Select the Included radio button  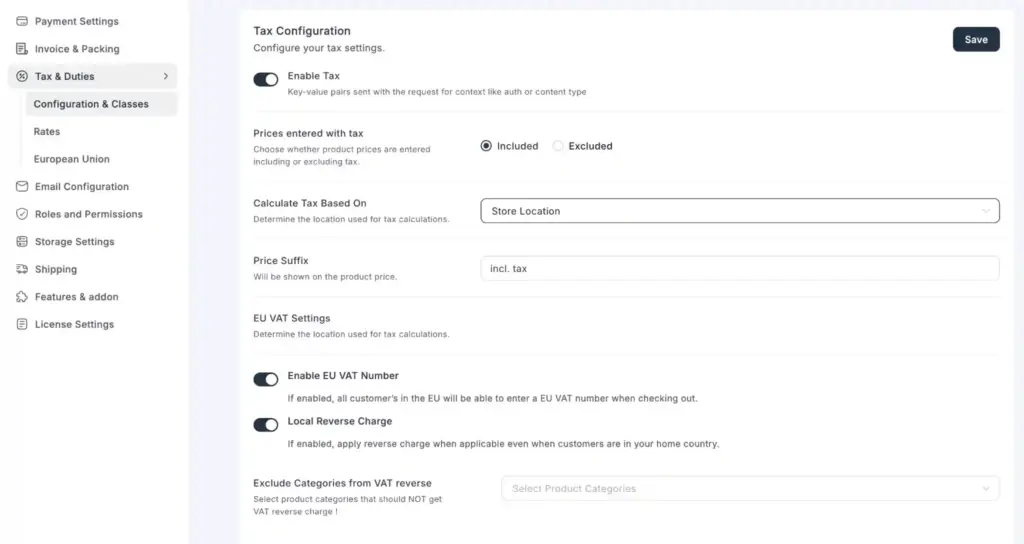pos(486,146)
